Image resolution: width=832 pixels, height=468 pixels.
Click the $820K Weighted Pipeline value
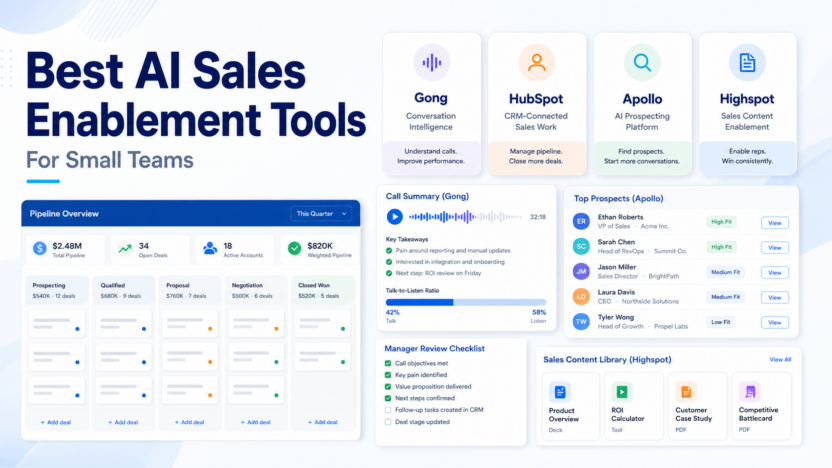(x=320, y=246)
